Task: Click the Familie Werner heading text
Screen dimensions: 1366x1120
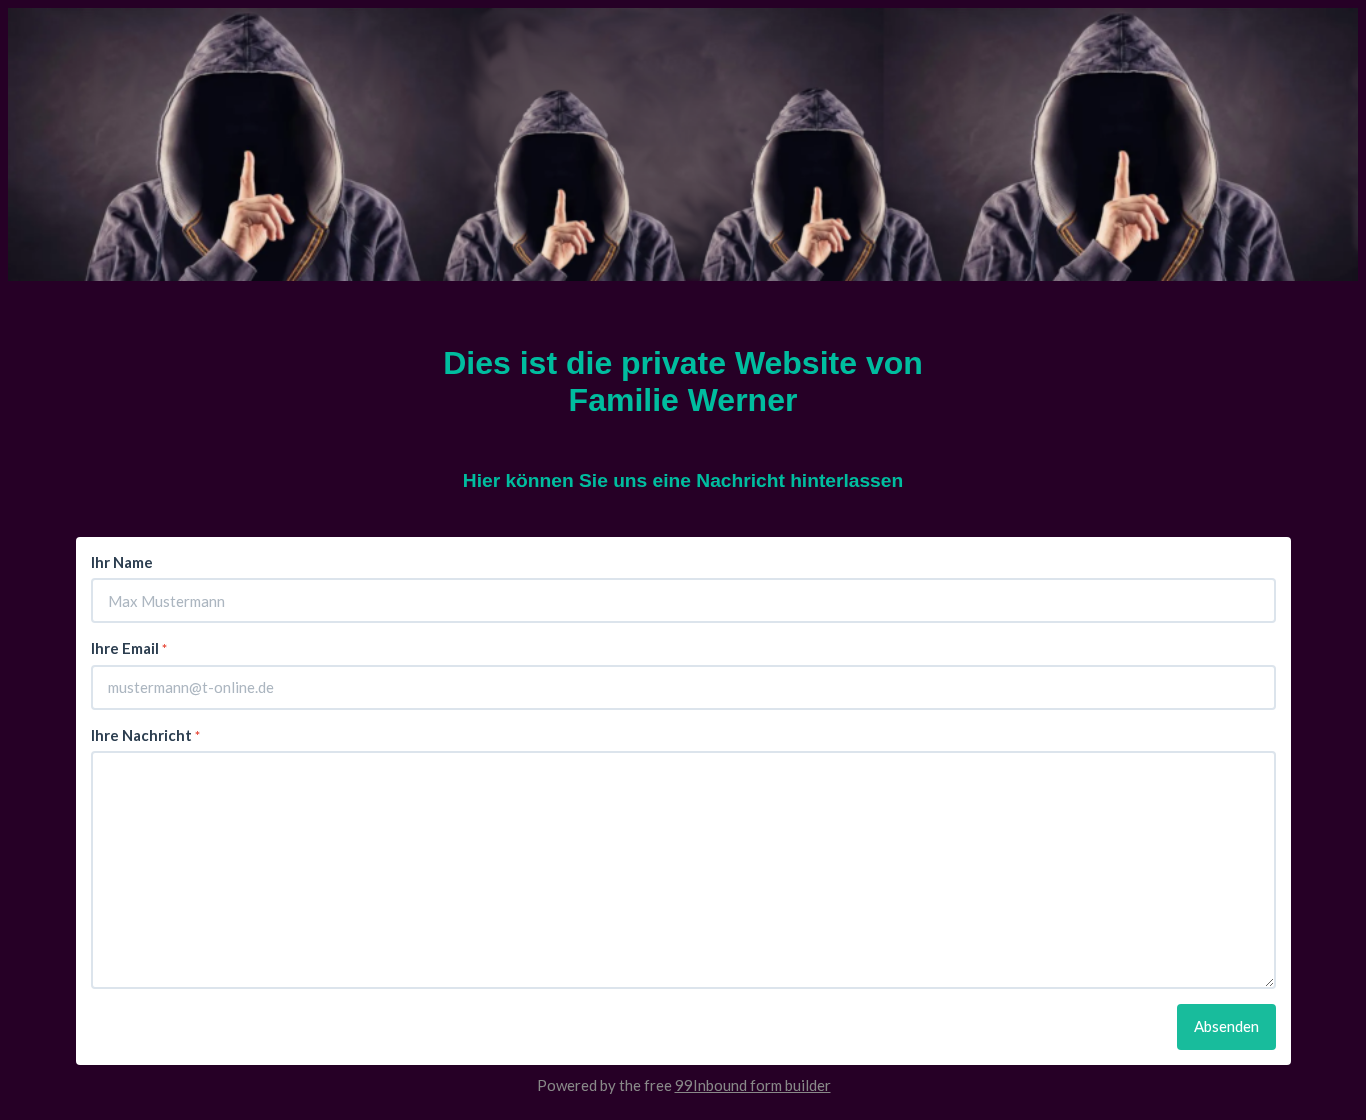Action: pyautogui.click(x=683, y=400)
